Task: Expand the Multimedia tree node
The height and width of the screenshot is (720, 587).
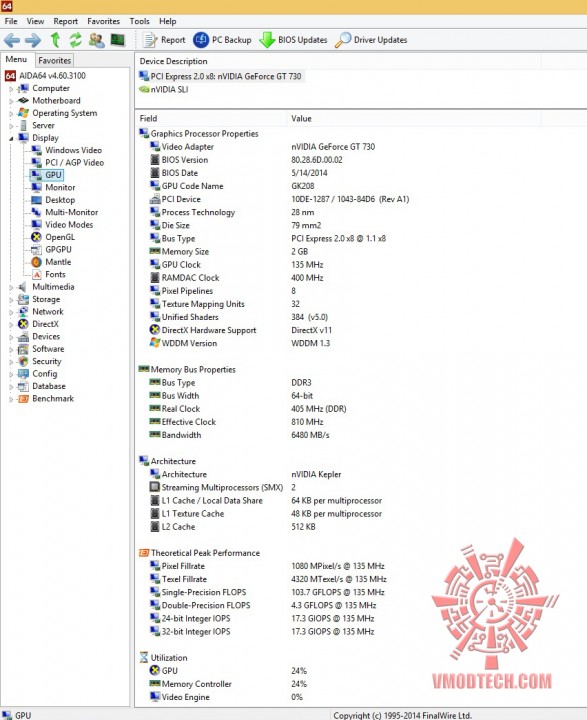Action: point(11,287)
